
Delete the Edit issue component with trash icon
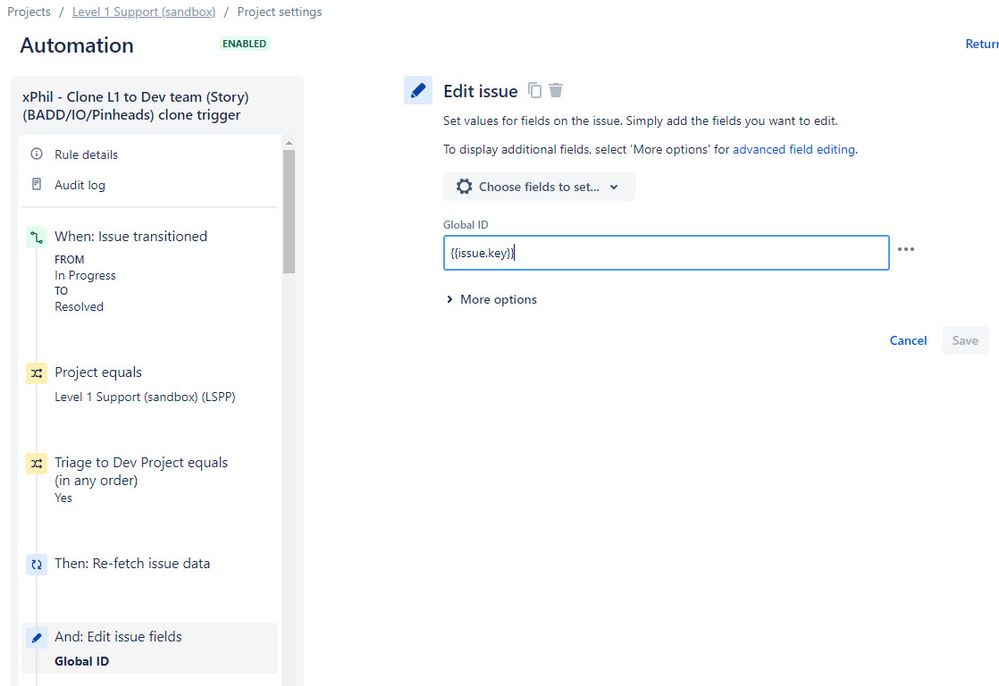[556, 90]
